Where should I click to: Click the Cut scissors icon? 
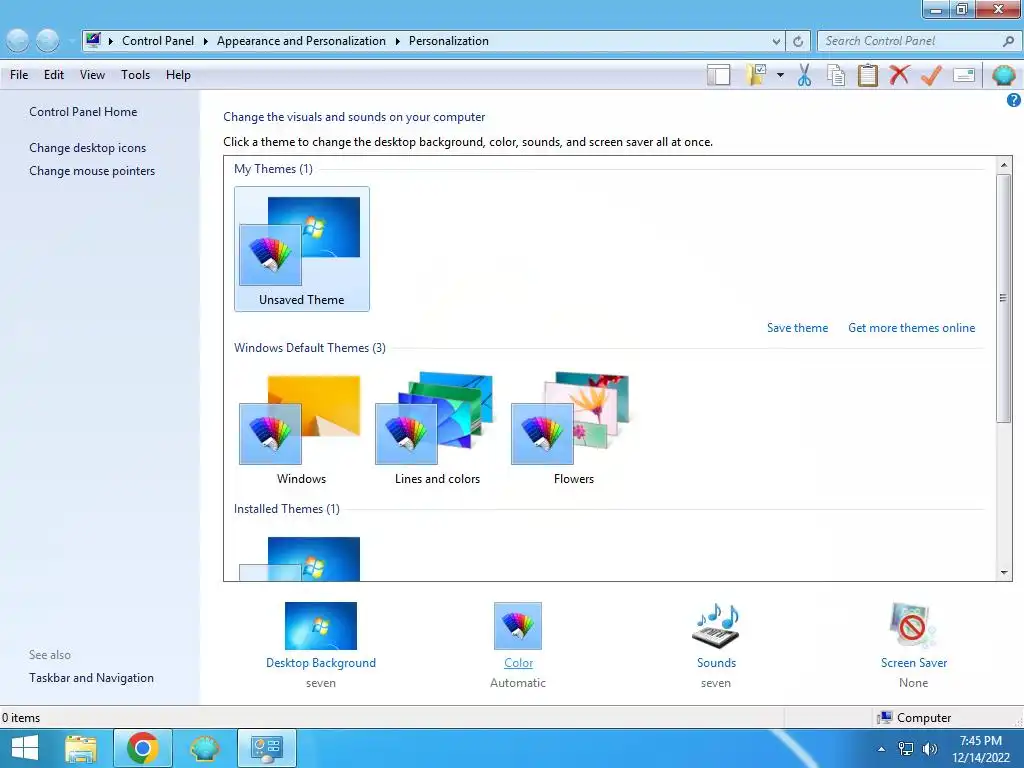coord(804,75)
